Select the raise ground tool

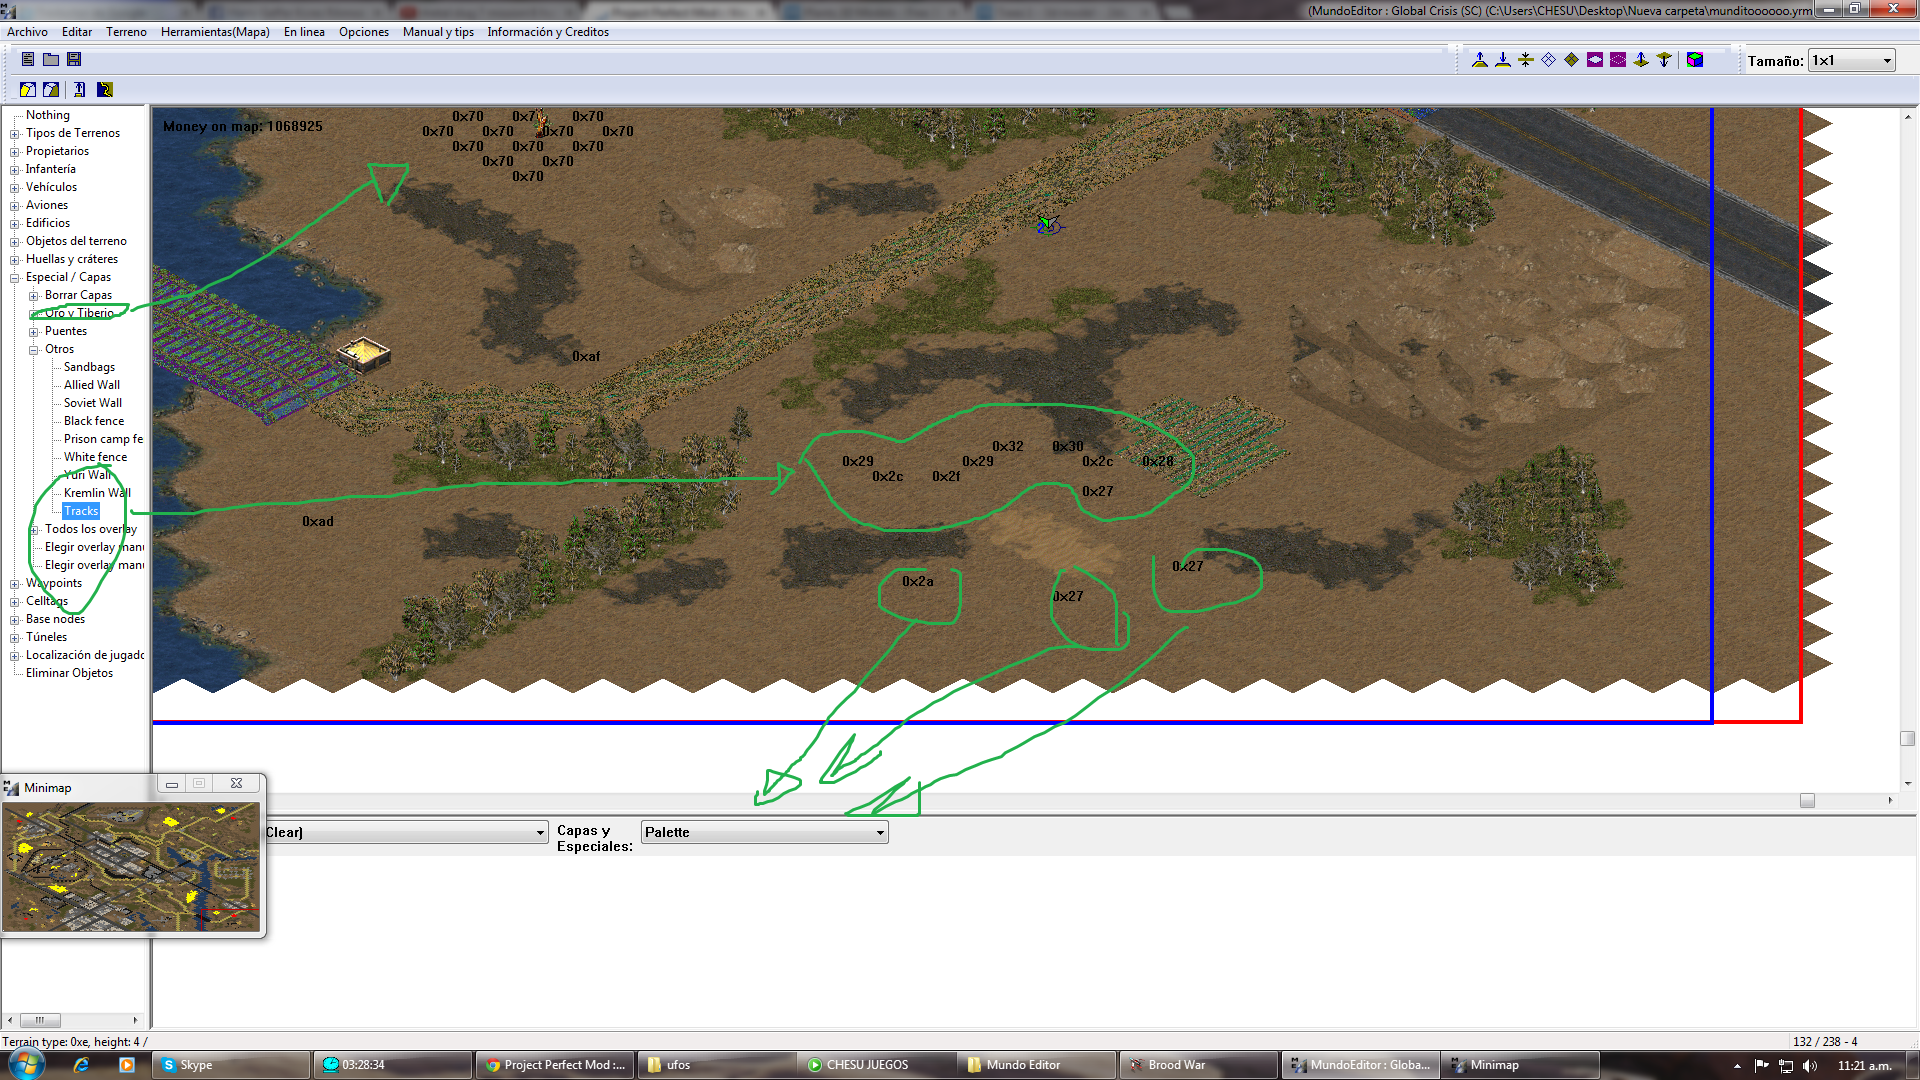tap(1480, 59)
